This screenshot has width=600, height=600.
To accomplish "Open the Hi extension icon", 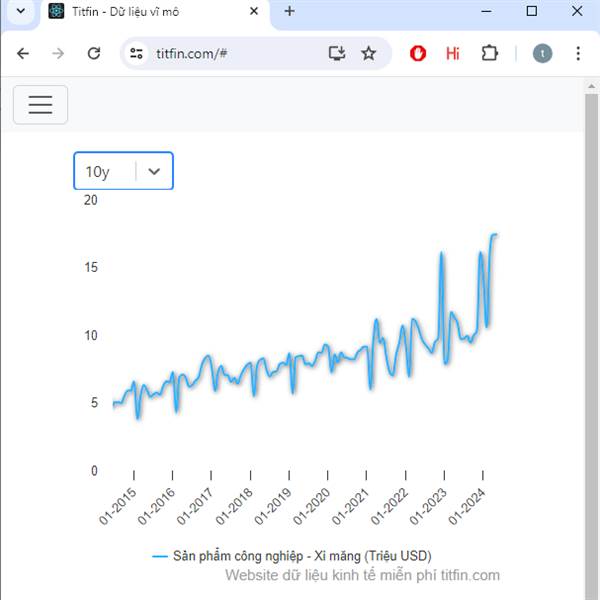I will 453,54.
